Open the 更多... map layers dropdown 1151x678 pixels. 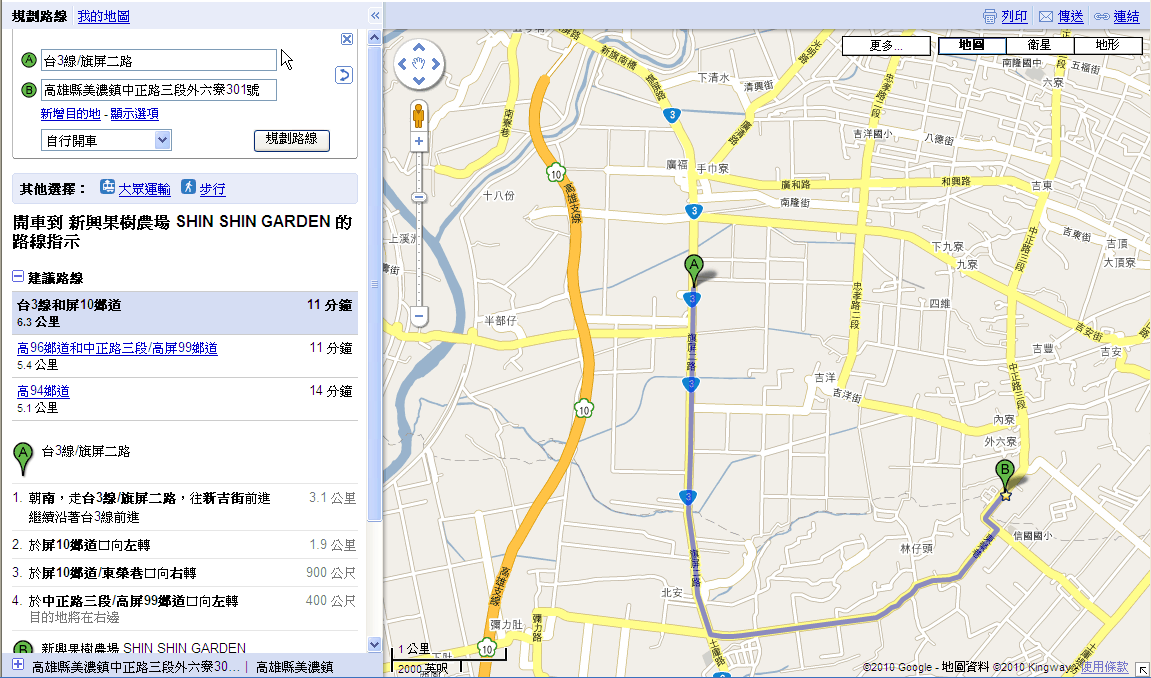coord(886,45)
